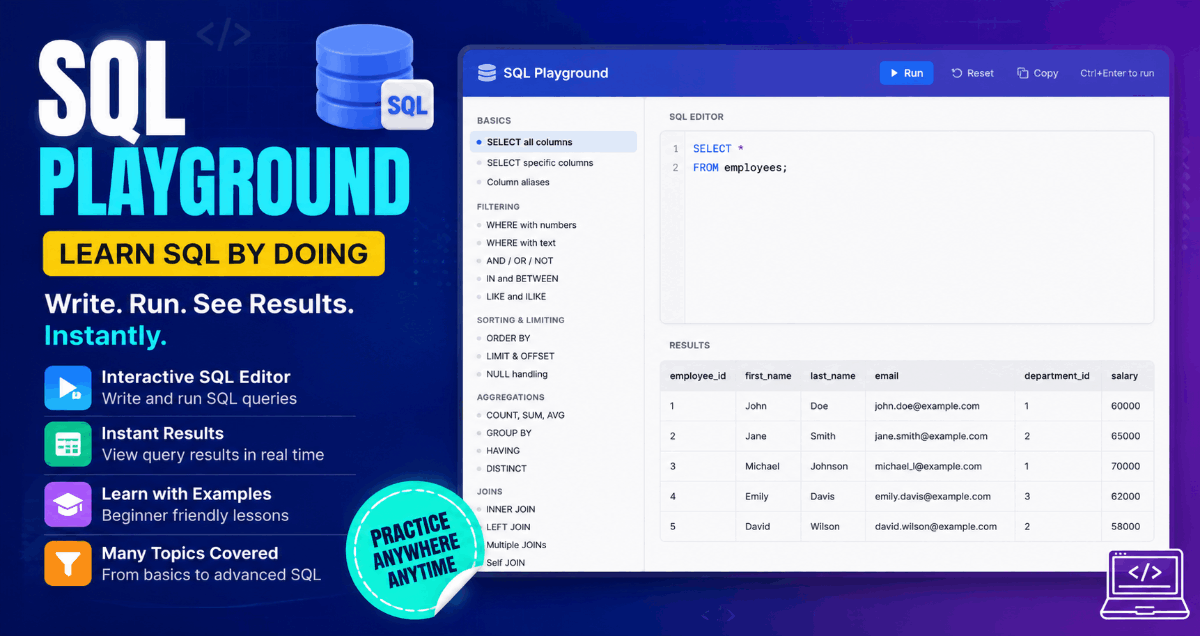Click the salary value 58000
The image size is (1200, 636).
click(1125, 526)
